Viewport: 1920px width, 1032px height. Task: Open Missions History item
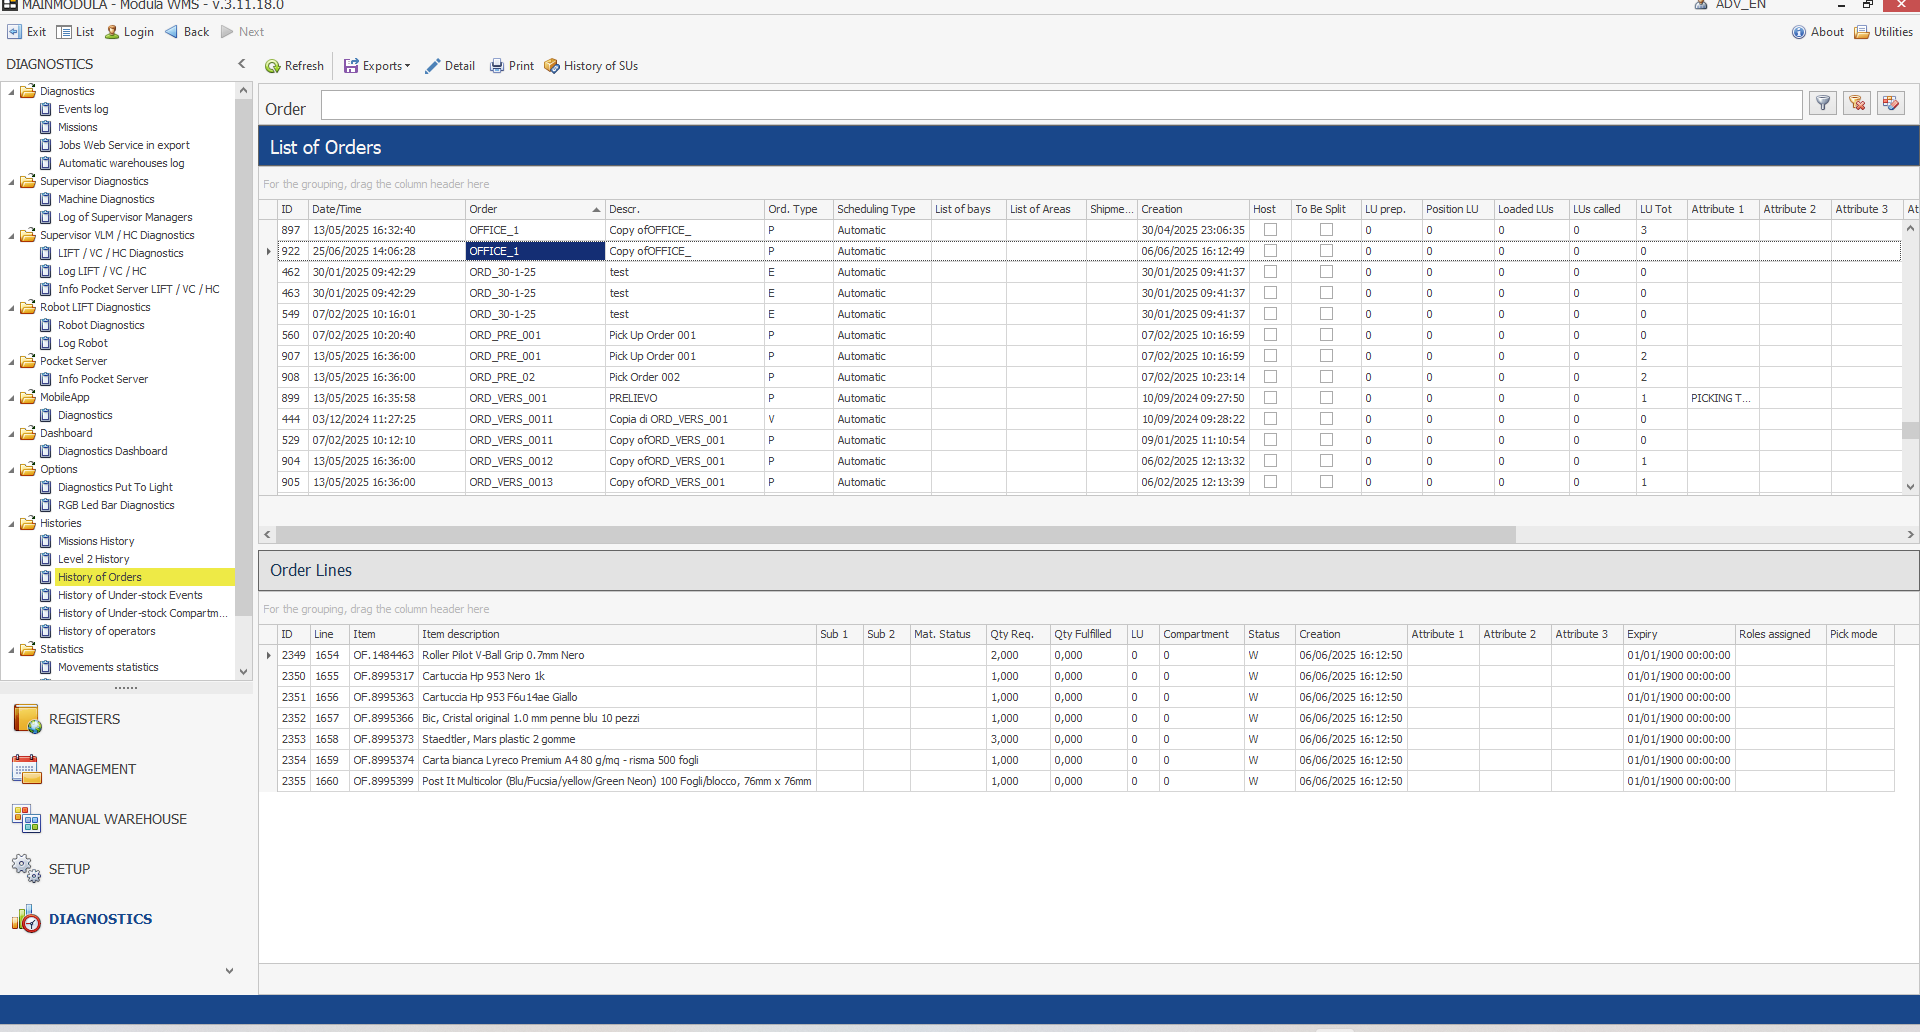tap(96, 541)
